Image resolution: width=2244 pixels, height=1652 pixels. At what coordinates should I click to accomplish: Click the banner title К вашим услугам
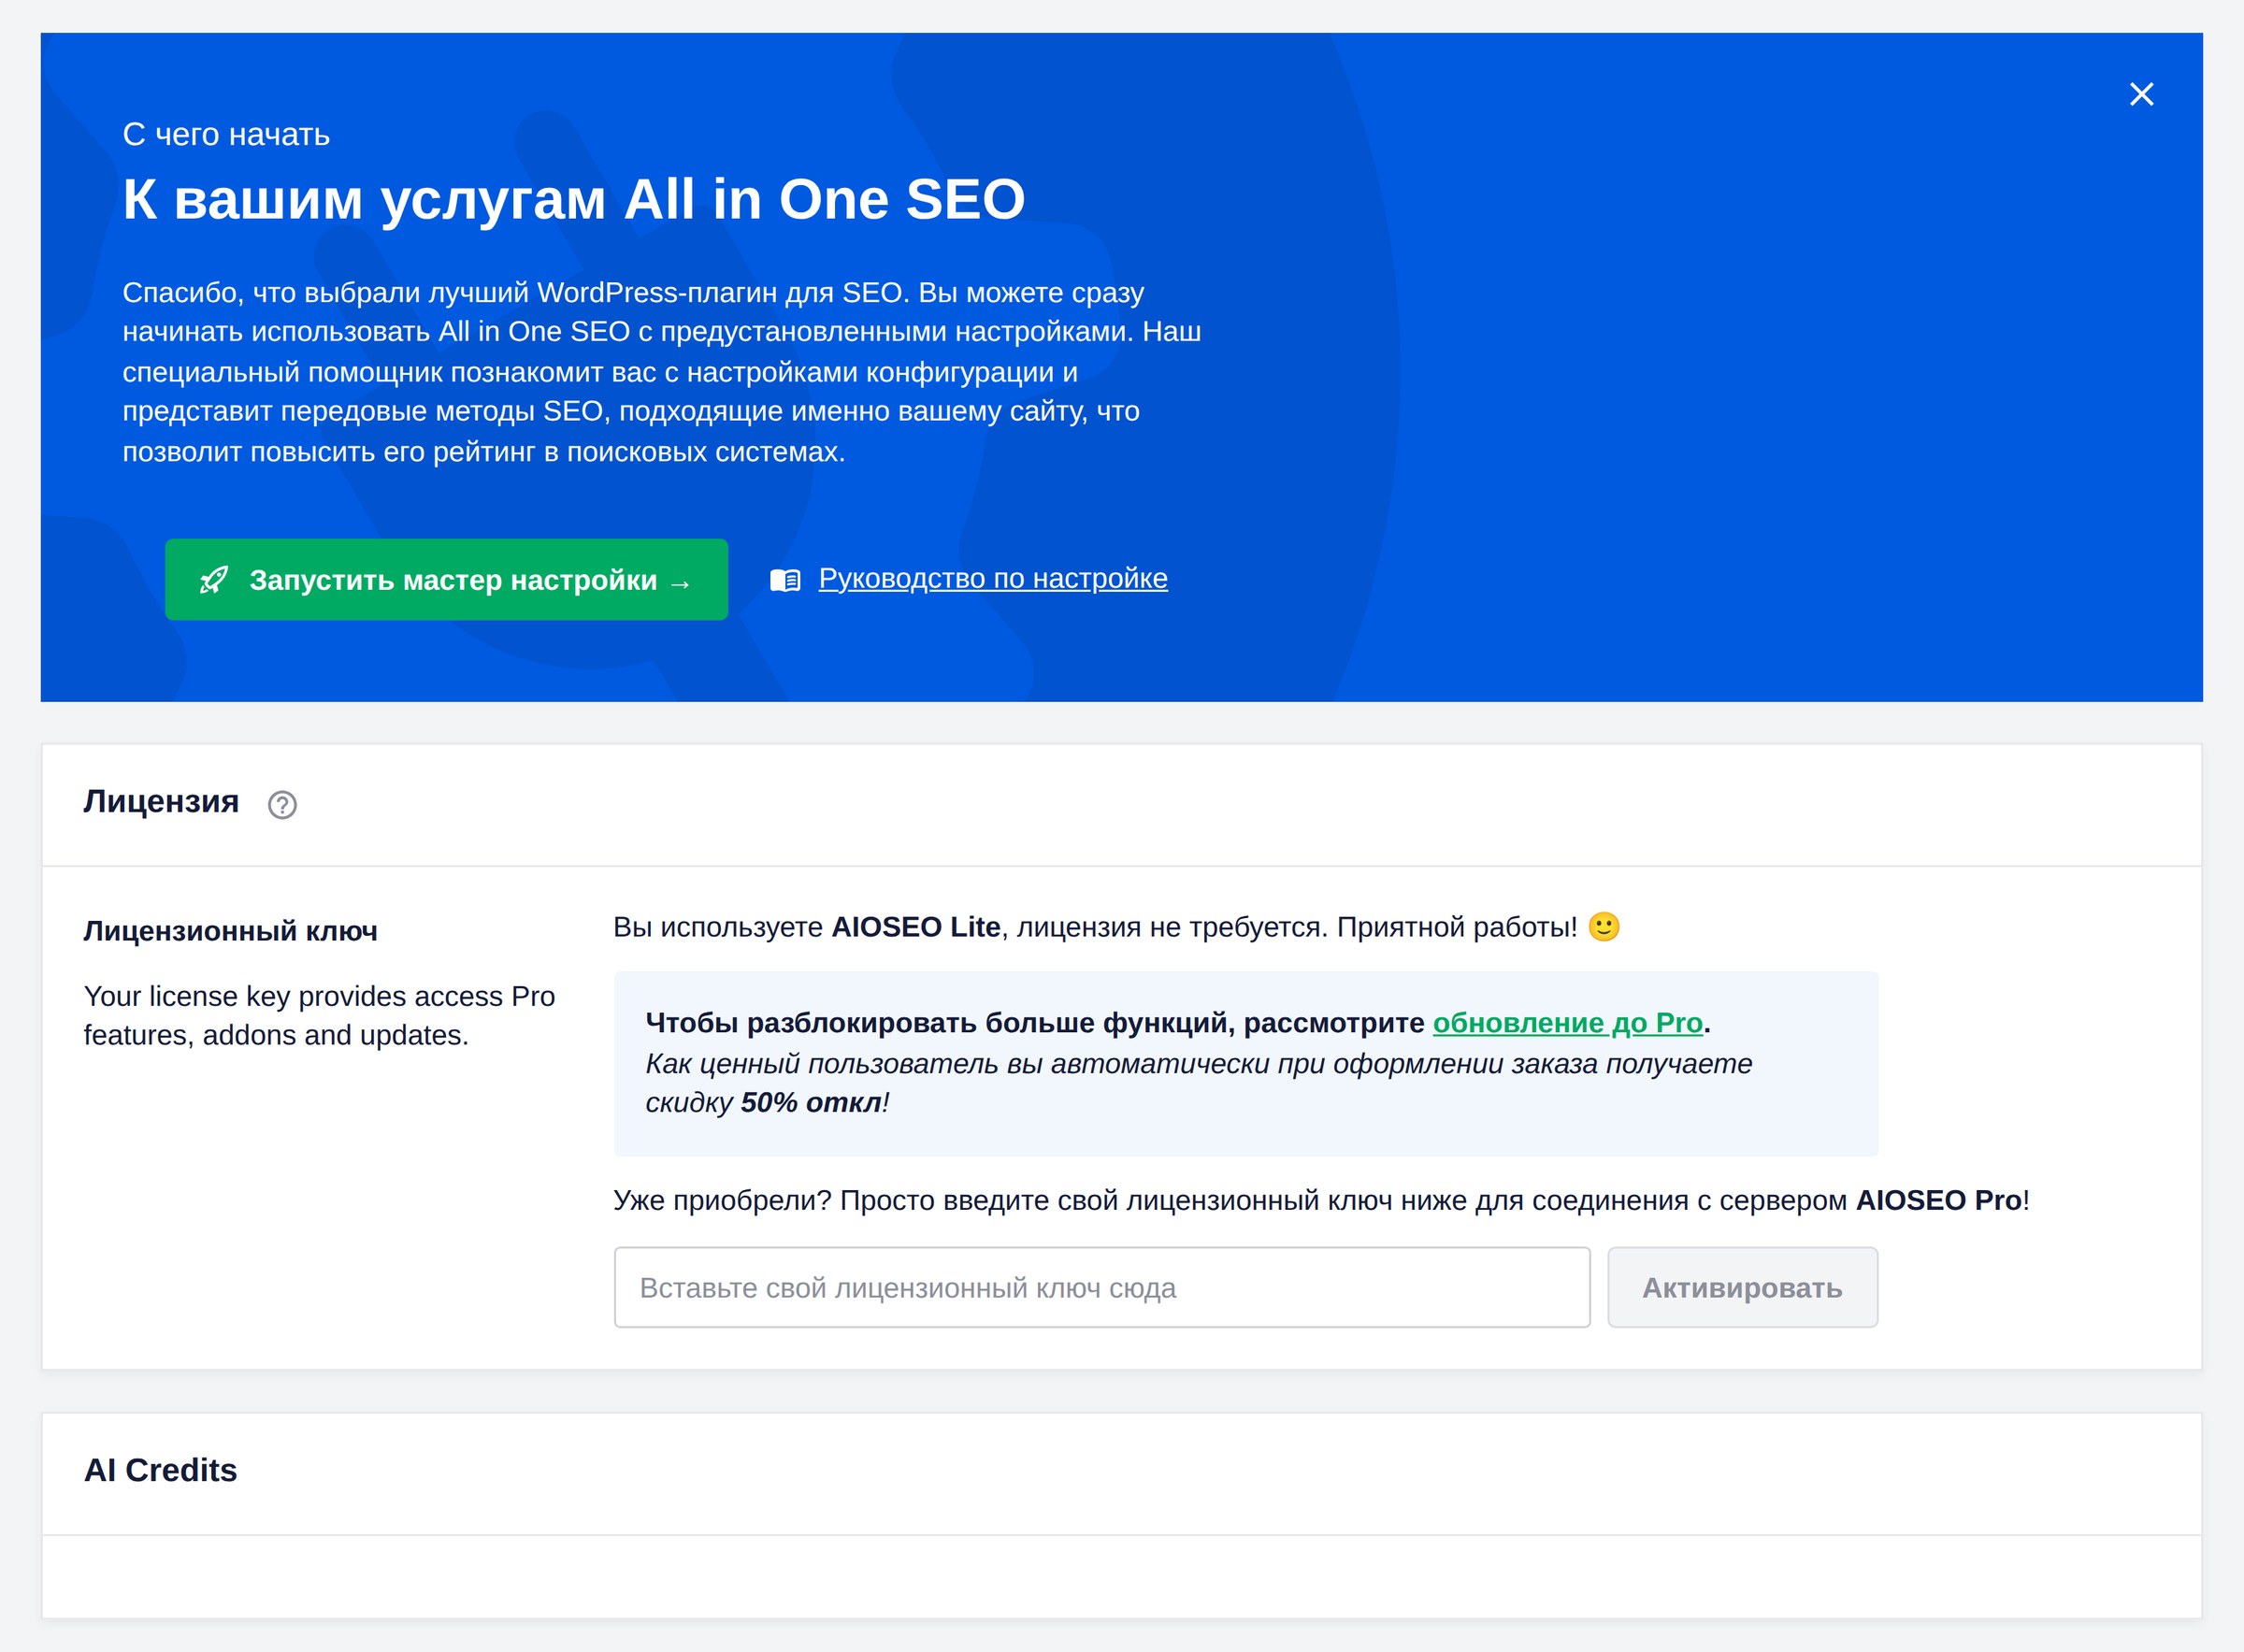coord(574,198)
